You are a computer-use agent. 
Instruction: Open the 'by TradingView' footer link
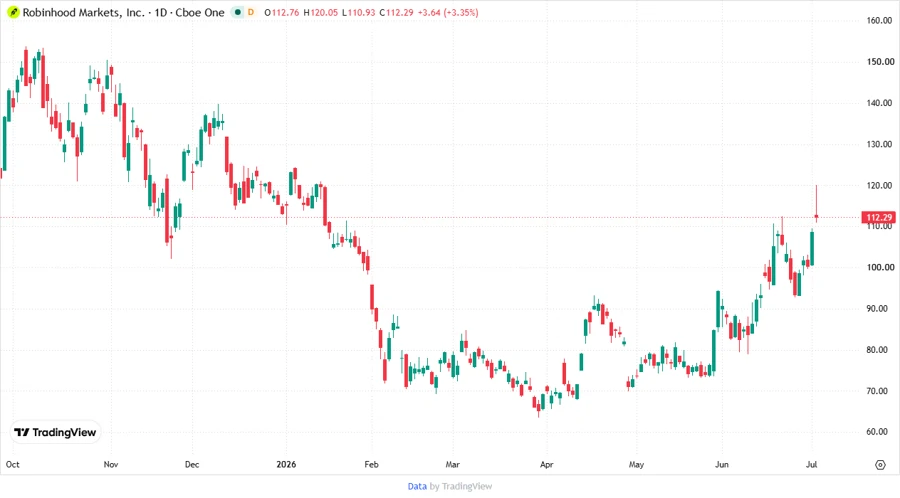coord(461,487)
